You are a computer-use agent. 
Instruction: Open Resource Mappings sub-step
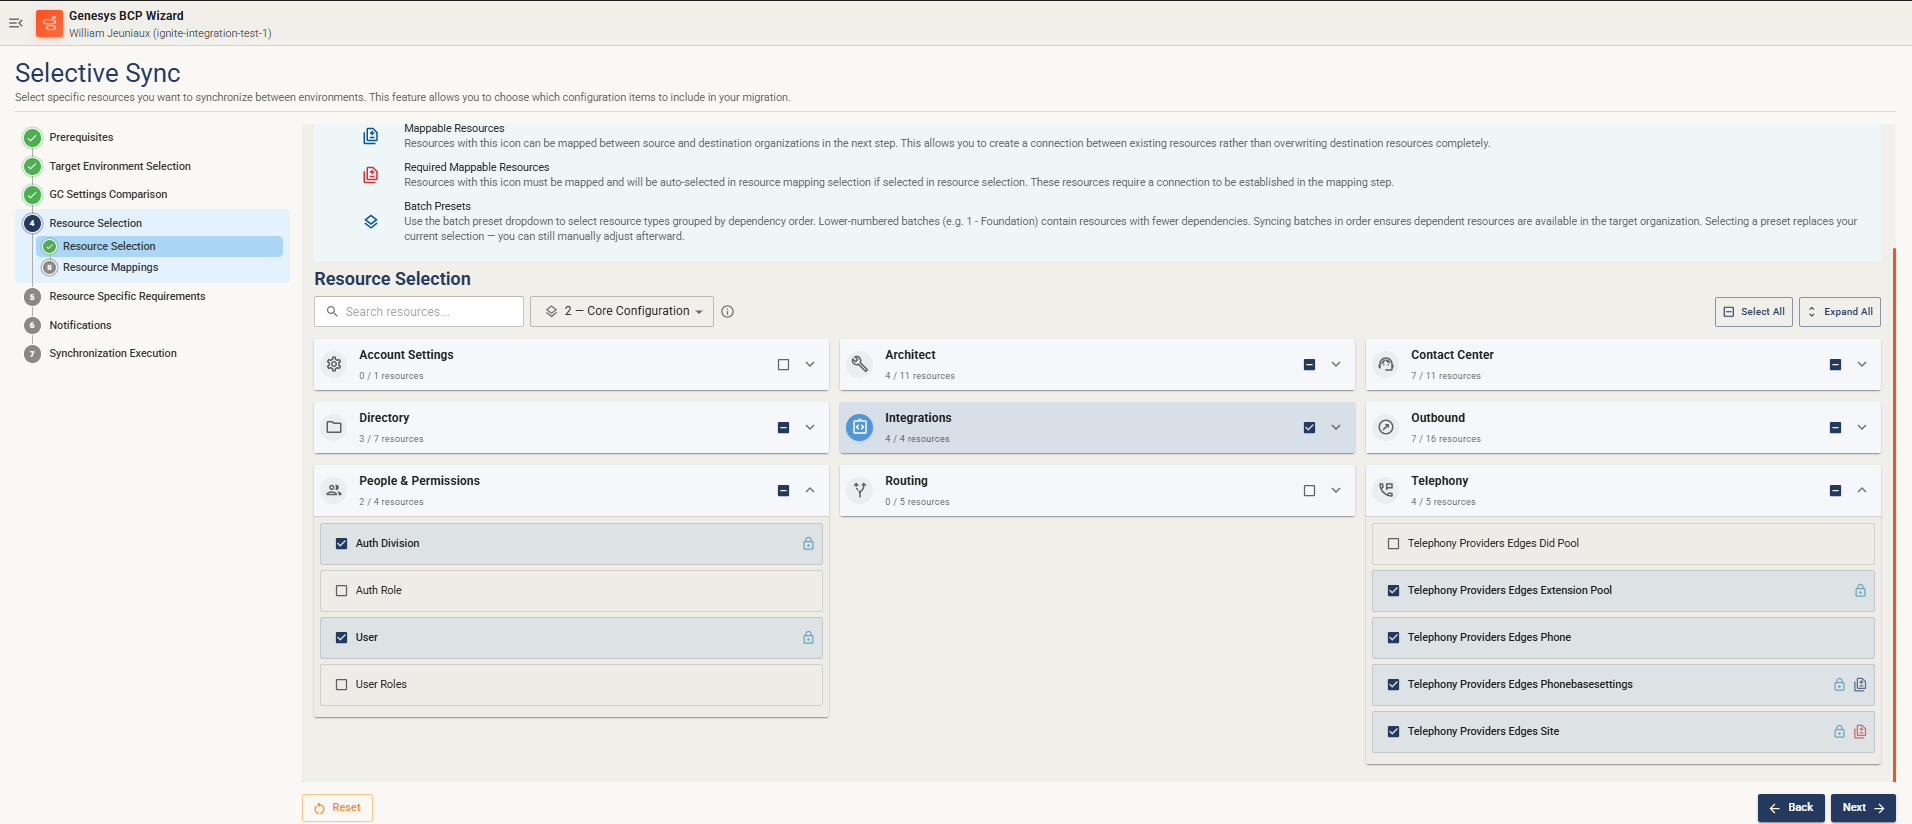pyautogui.click(x=110, y=268)
